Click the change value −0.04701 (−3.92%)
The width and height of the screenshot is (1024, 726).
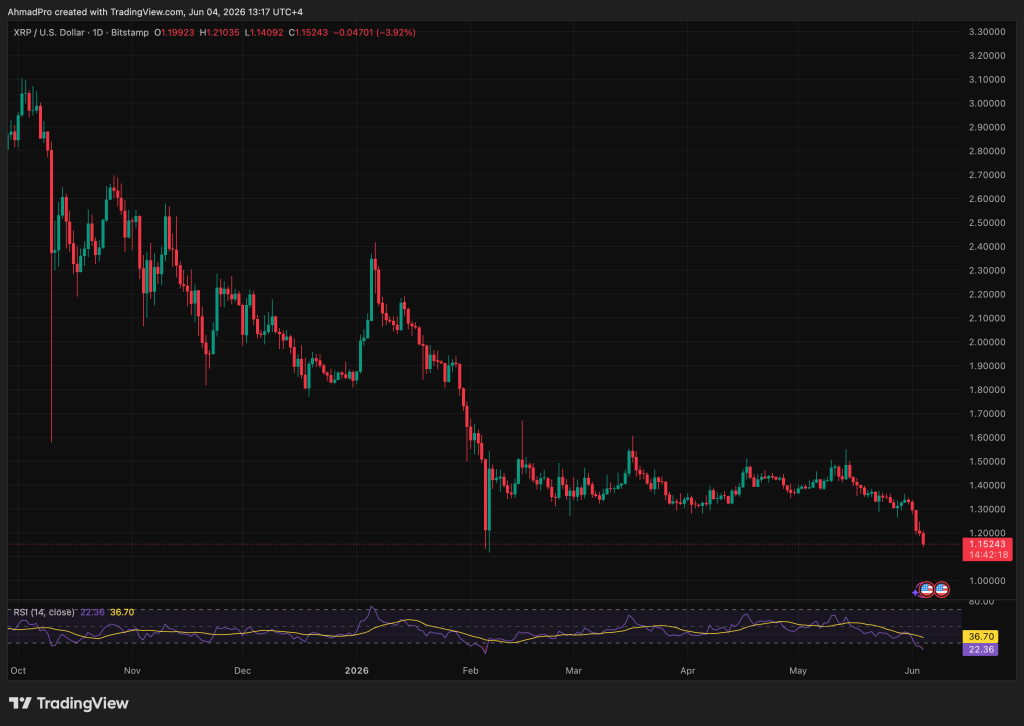pyautogui.click(x=374, y=33)
